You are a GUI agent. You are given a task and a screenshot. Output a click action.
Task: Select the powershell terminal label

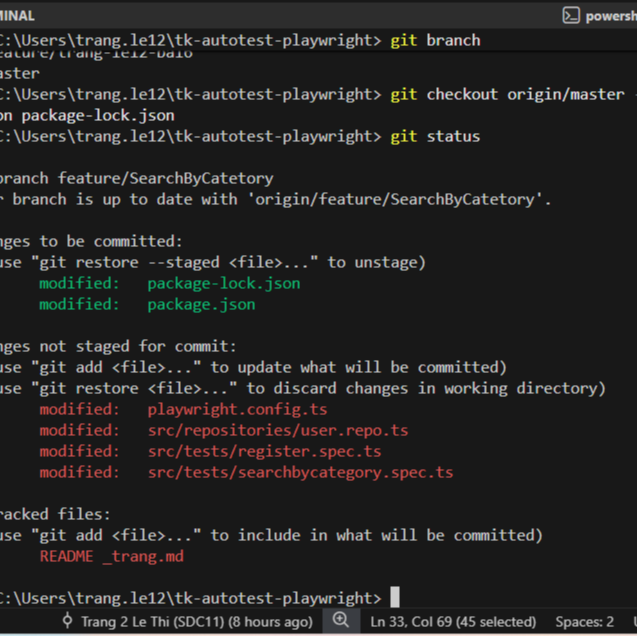[x=611, y=15]
